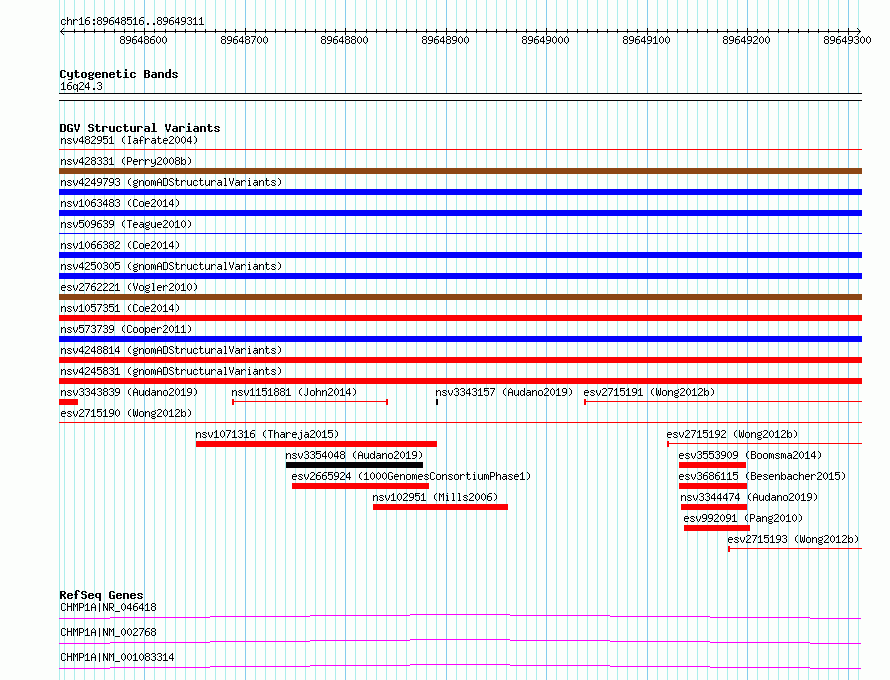Click the nsv509639 (Teague2010) label
Screen dimensions: 890x680
tap(126, 224)
